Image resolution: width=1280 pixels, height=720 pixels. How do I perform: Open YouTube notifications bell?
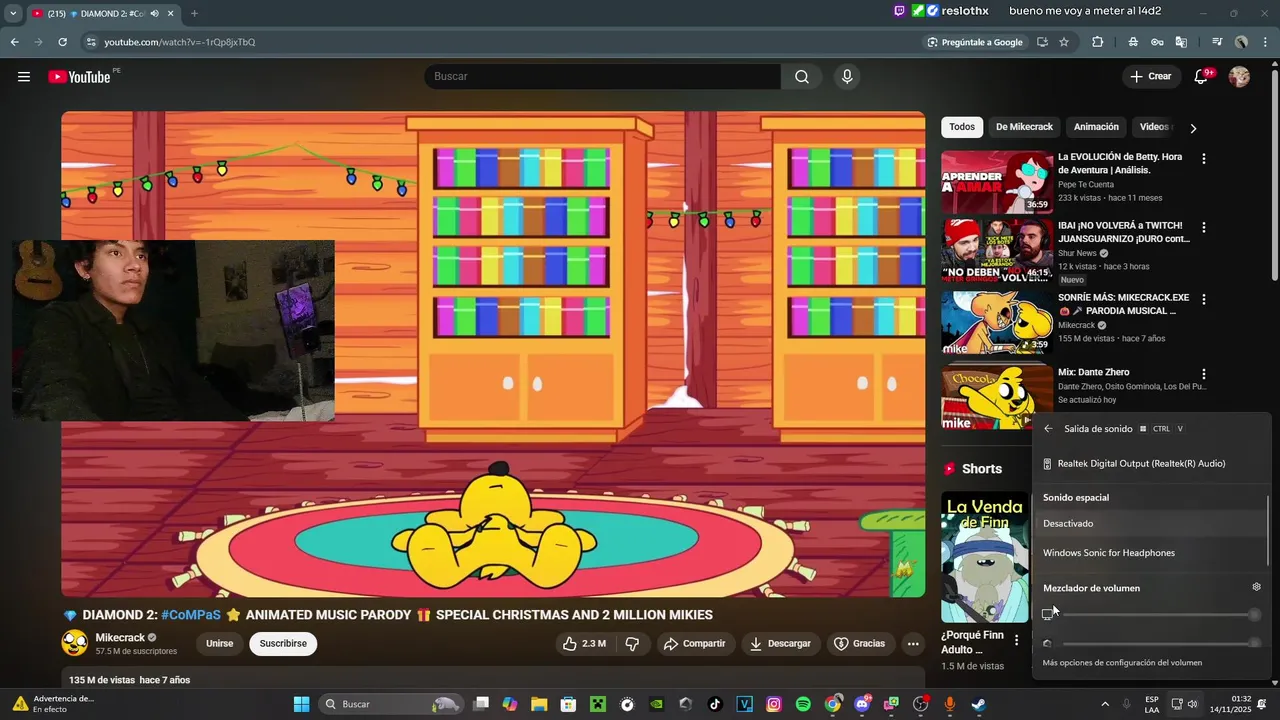click(1201, 77)
